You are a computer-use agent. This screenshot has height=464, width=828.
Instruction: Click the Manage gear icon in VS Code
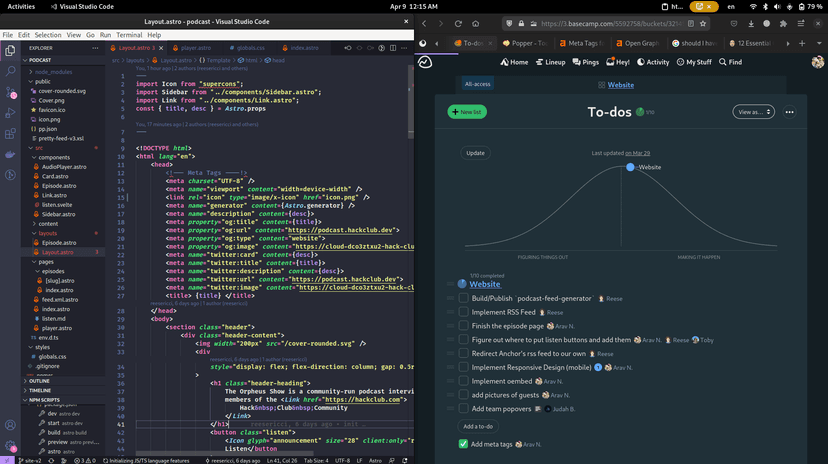(x=10, y=443)
